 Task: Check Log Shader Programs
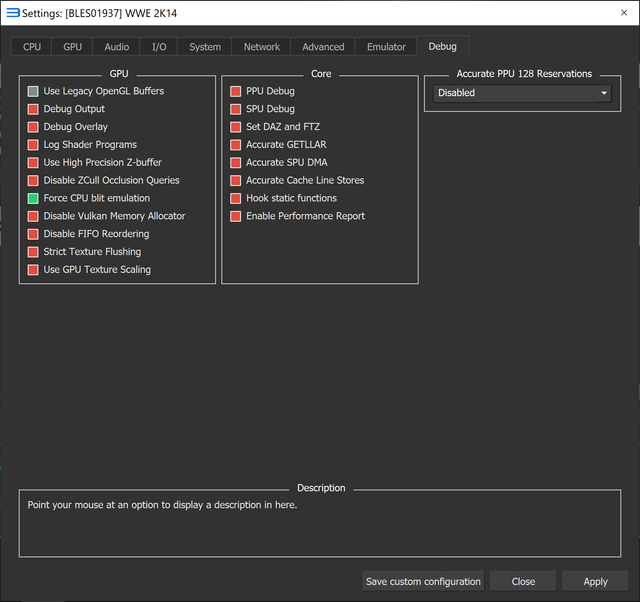coord(33,145)
